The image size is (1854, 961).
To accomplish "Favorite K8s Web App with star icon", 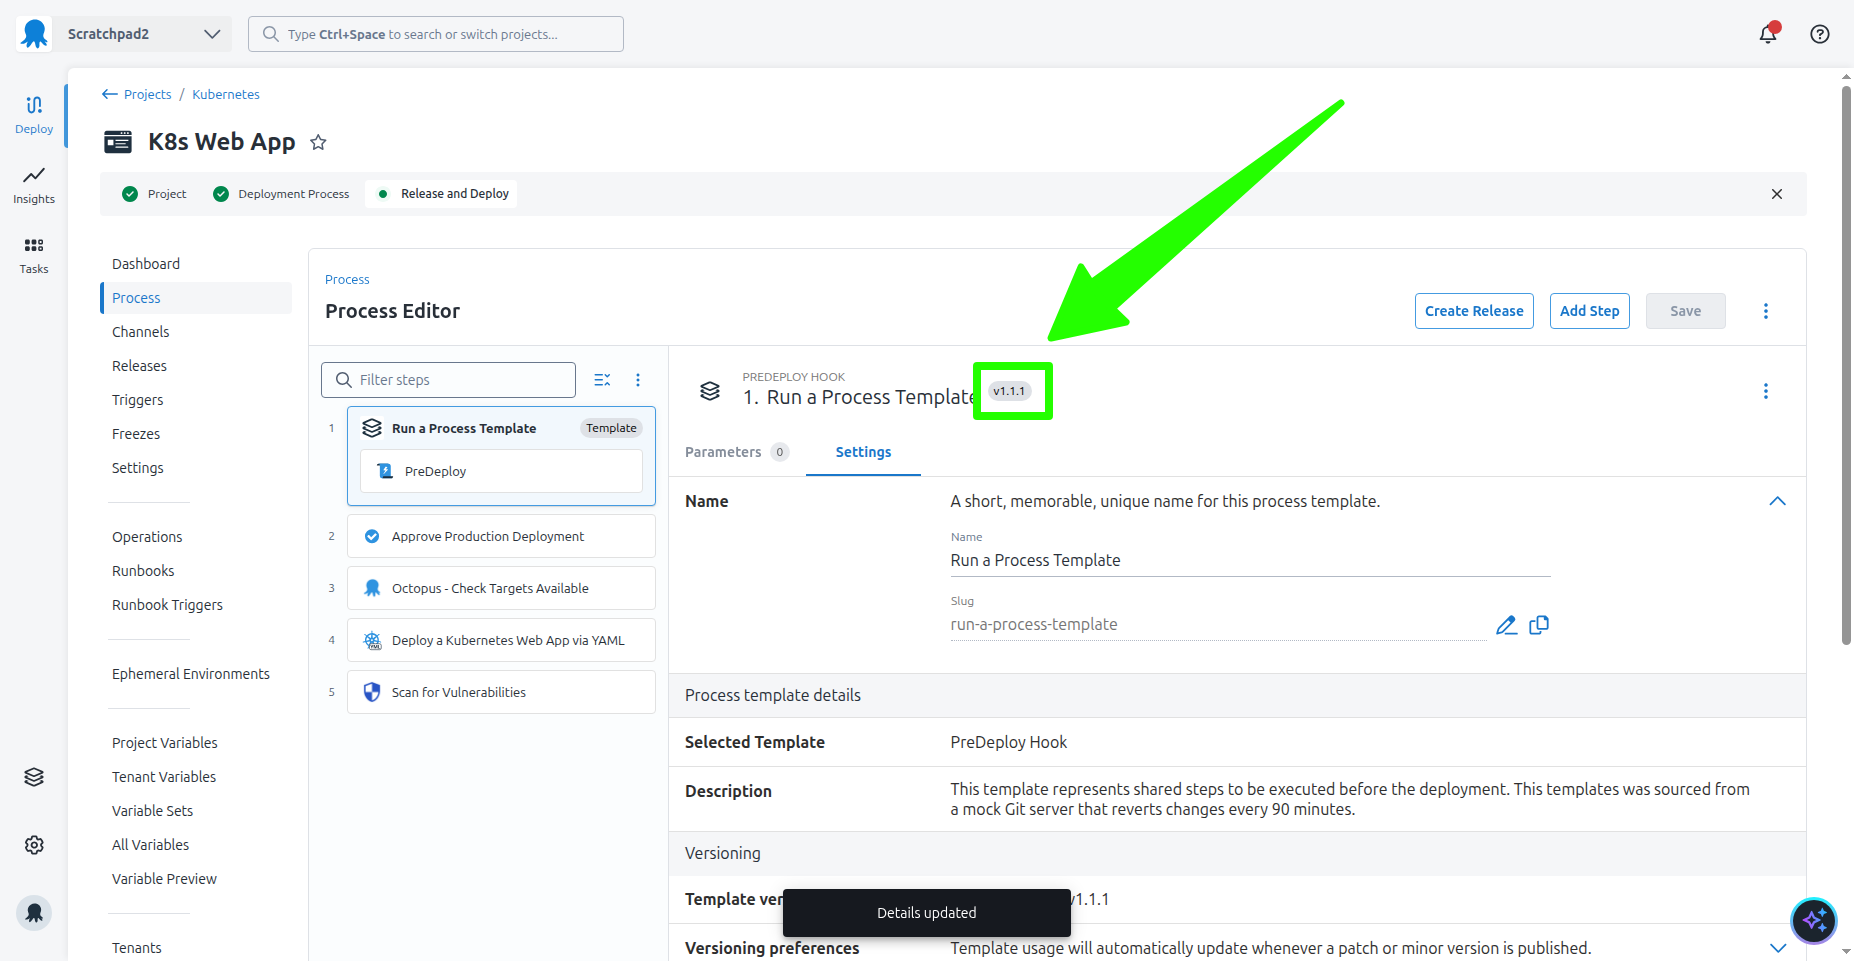I will pyautogui.click(x=318, y=143).
